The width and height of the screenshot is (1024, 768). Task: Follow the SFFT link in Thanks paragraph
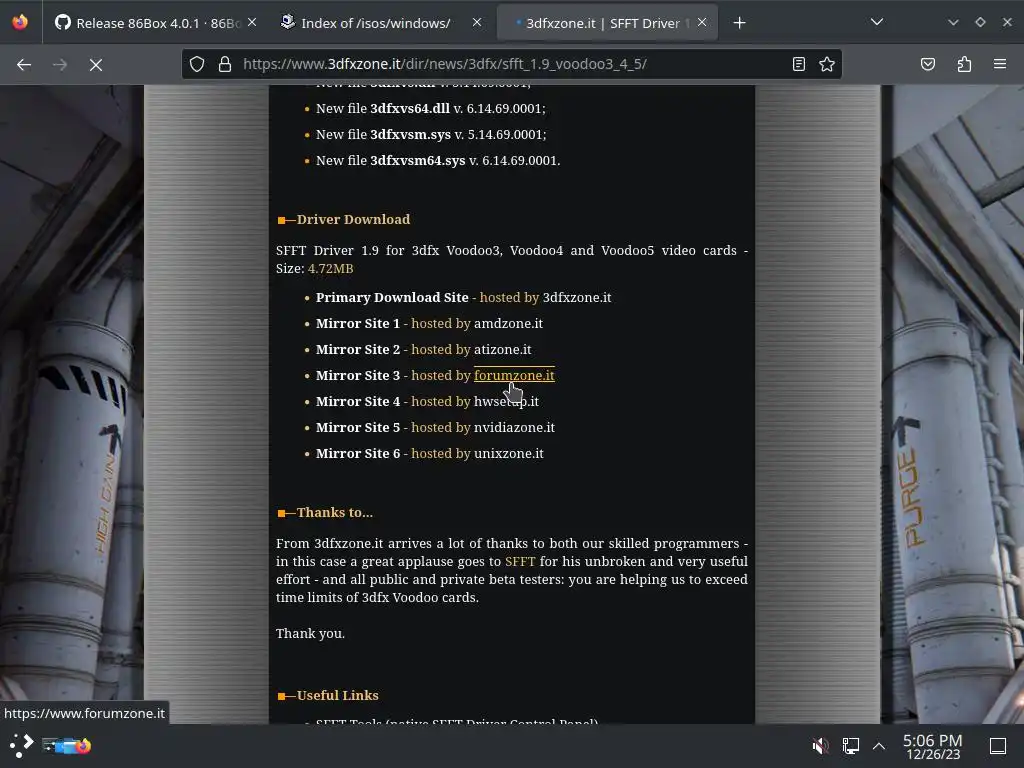tap(520, 562)
